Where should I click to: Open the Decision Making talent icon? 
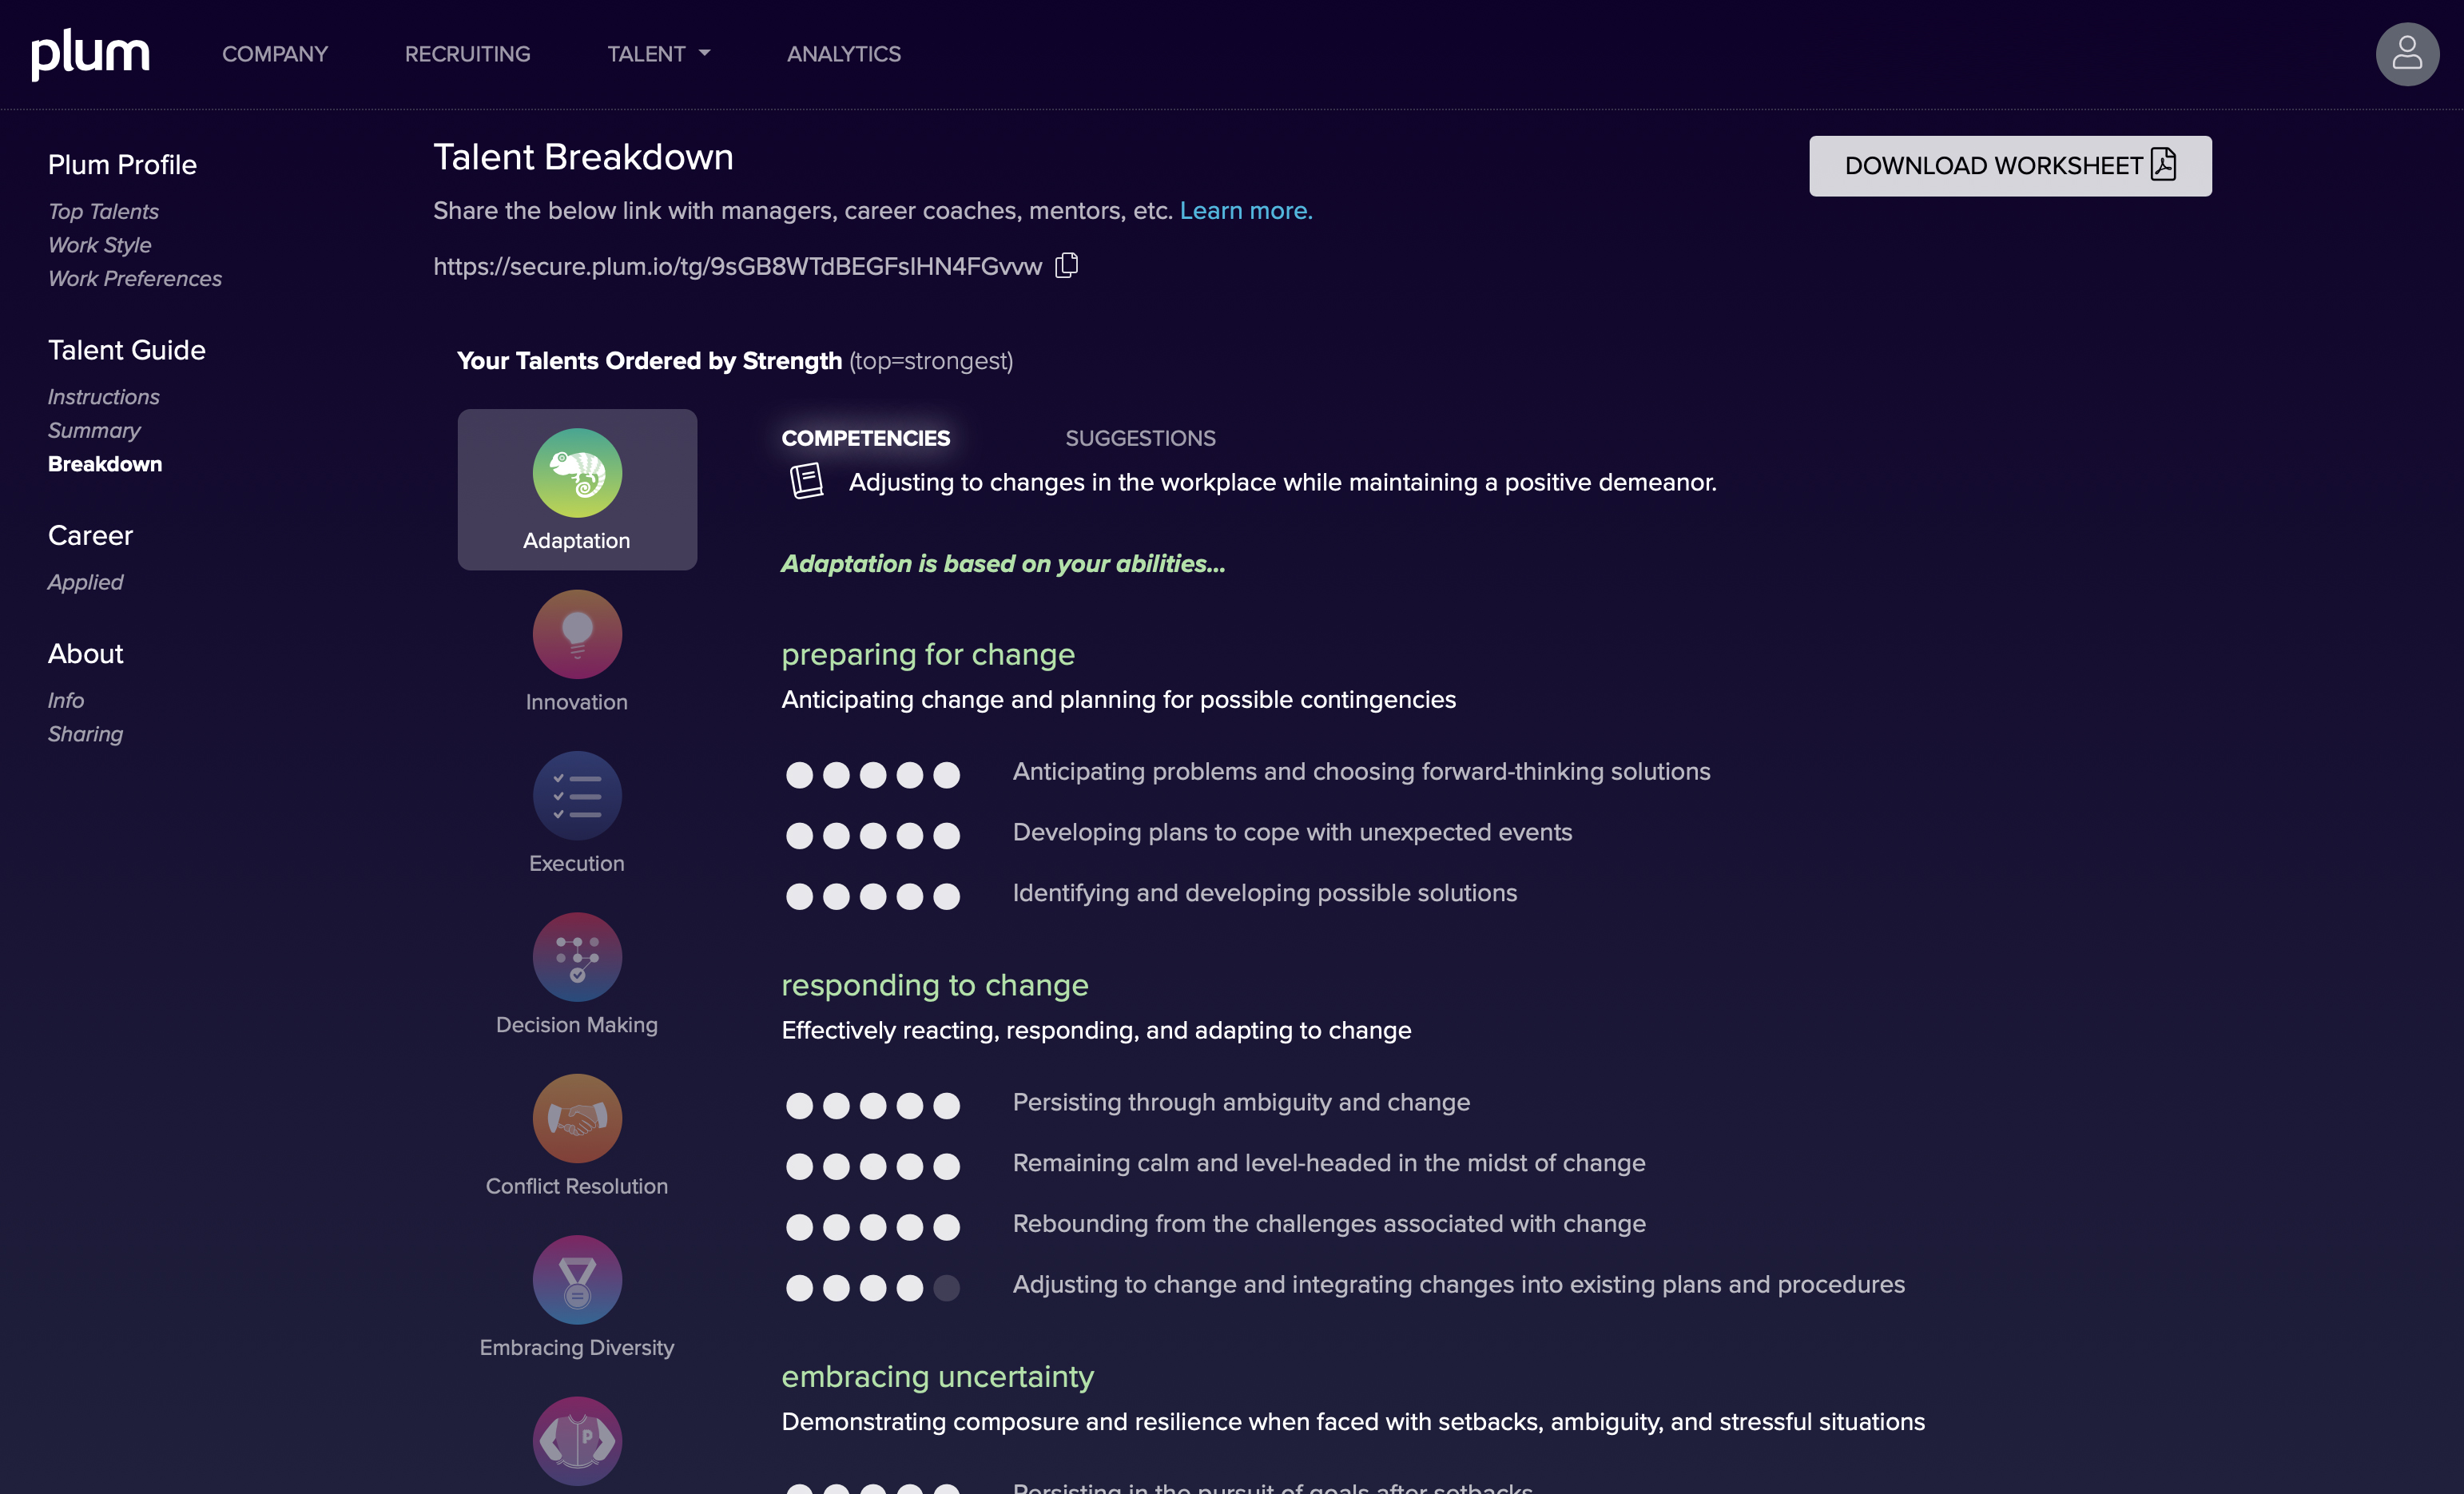[577, 957]
